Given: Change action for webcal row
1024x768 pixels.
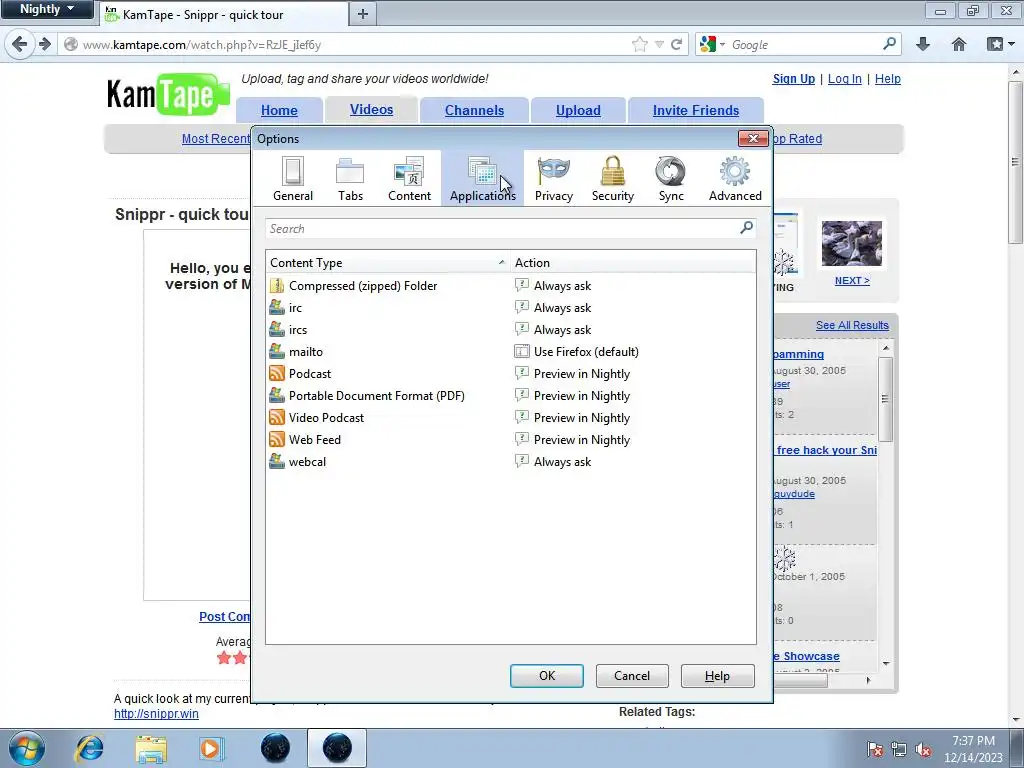Looking at the screenshot, I should (x=632, y=462).
